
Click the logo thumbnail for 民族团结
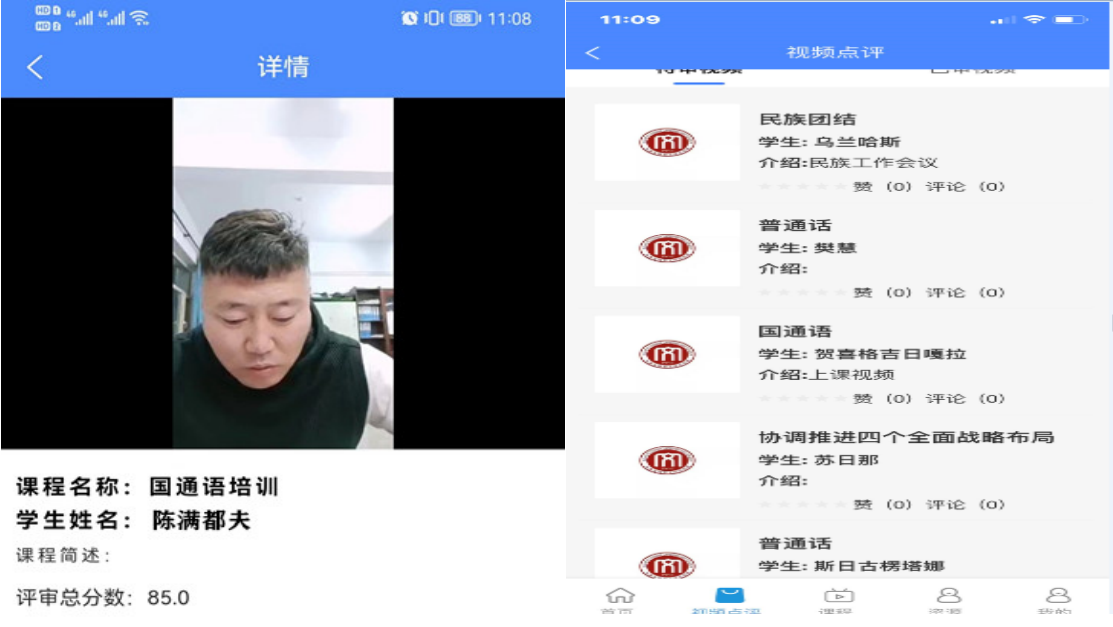[667, 142]
